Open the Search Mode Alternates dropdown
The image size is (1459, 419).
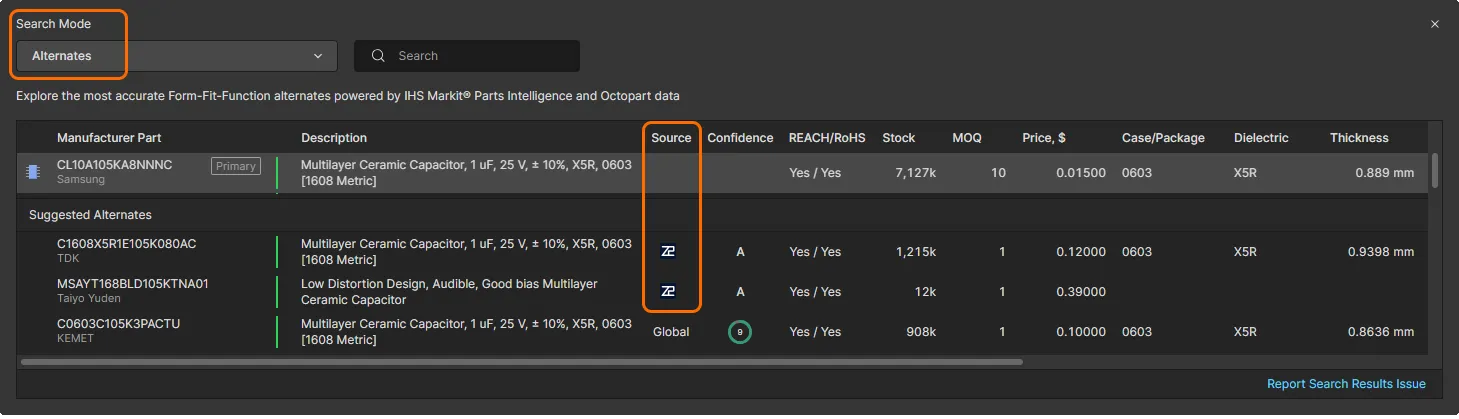point(176,56)
